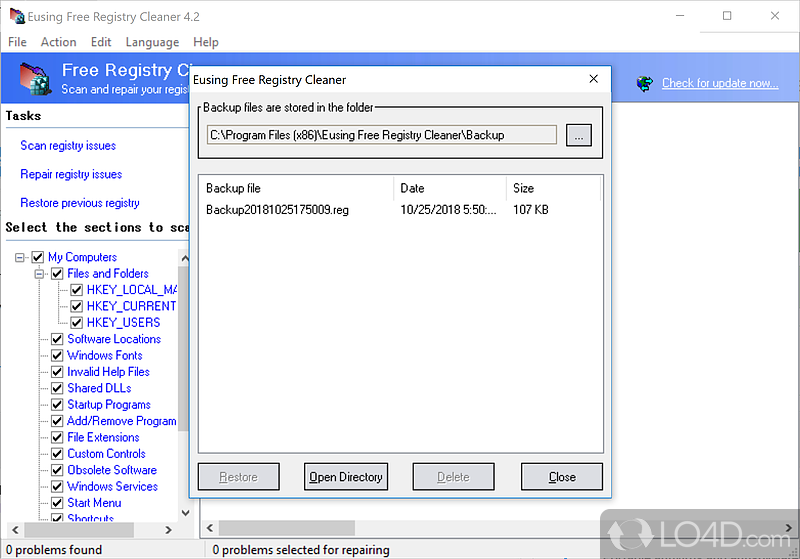Uncheck the HKEY_LOCAL_MACHINE checkbox

[x=77, y=290]
